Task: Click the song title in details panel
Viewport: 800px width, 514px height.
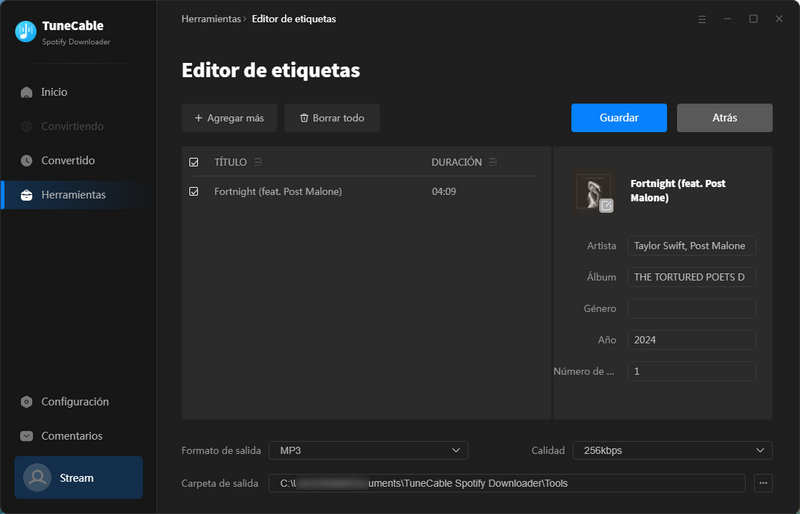Action: [x=678, y=190]
